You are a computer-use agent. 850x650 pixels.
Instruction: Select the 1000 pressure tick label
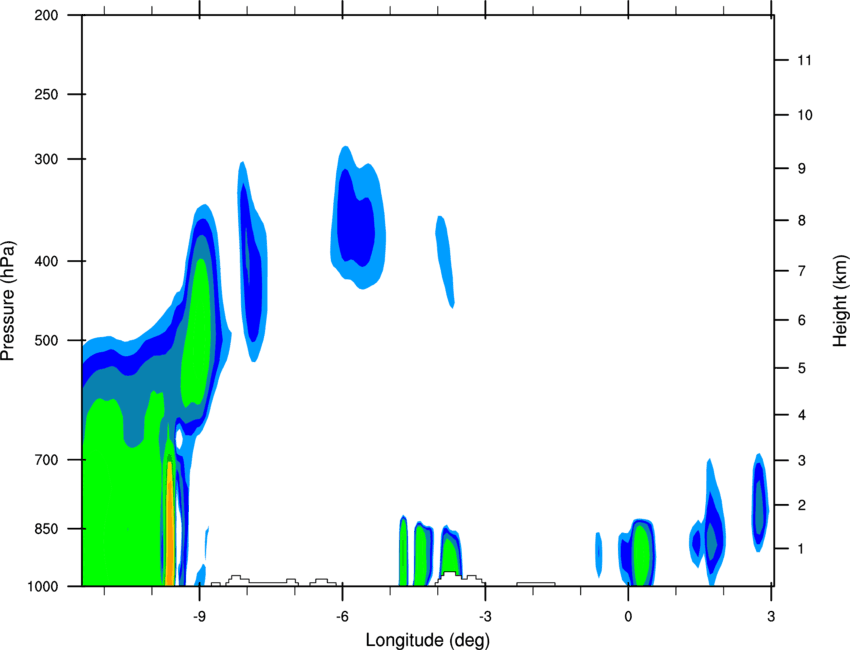click(x=43, y=587)
